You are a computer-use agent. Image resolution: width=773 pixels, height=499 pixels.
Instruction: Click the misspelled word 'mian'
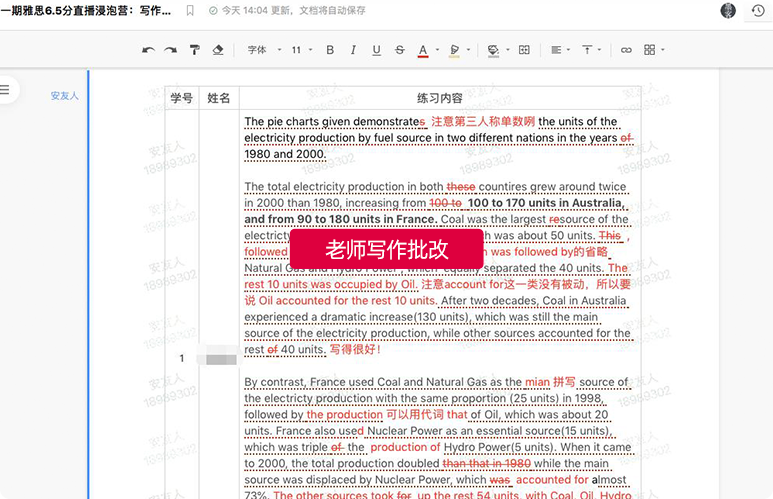tap(537, 382)
